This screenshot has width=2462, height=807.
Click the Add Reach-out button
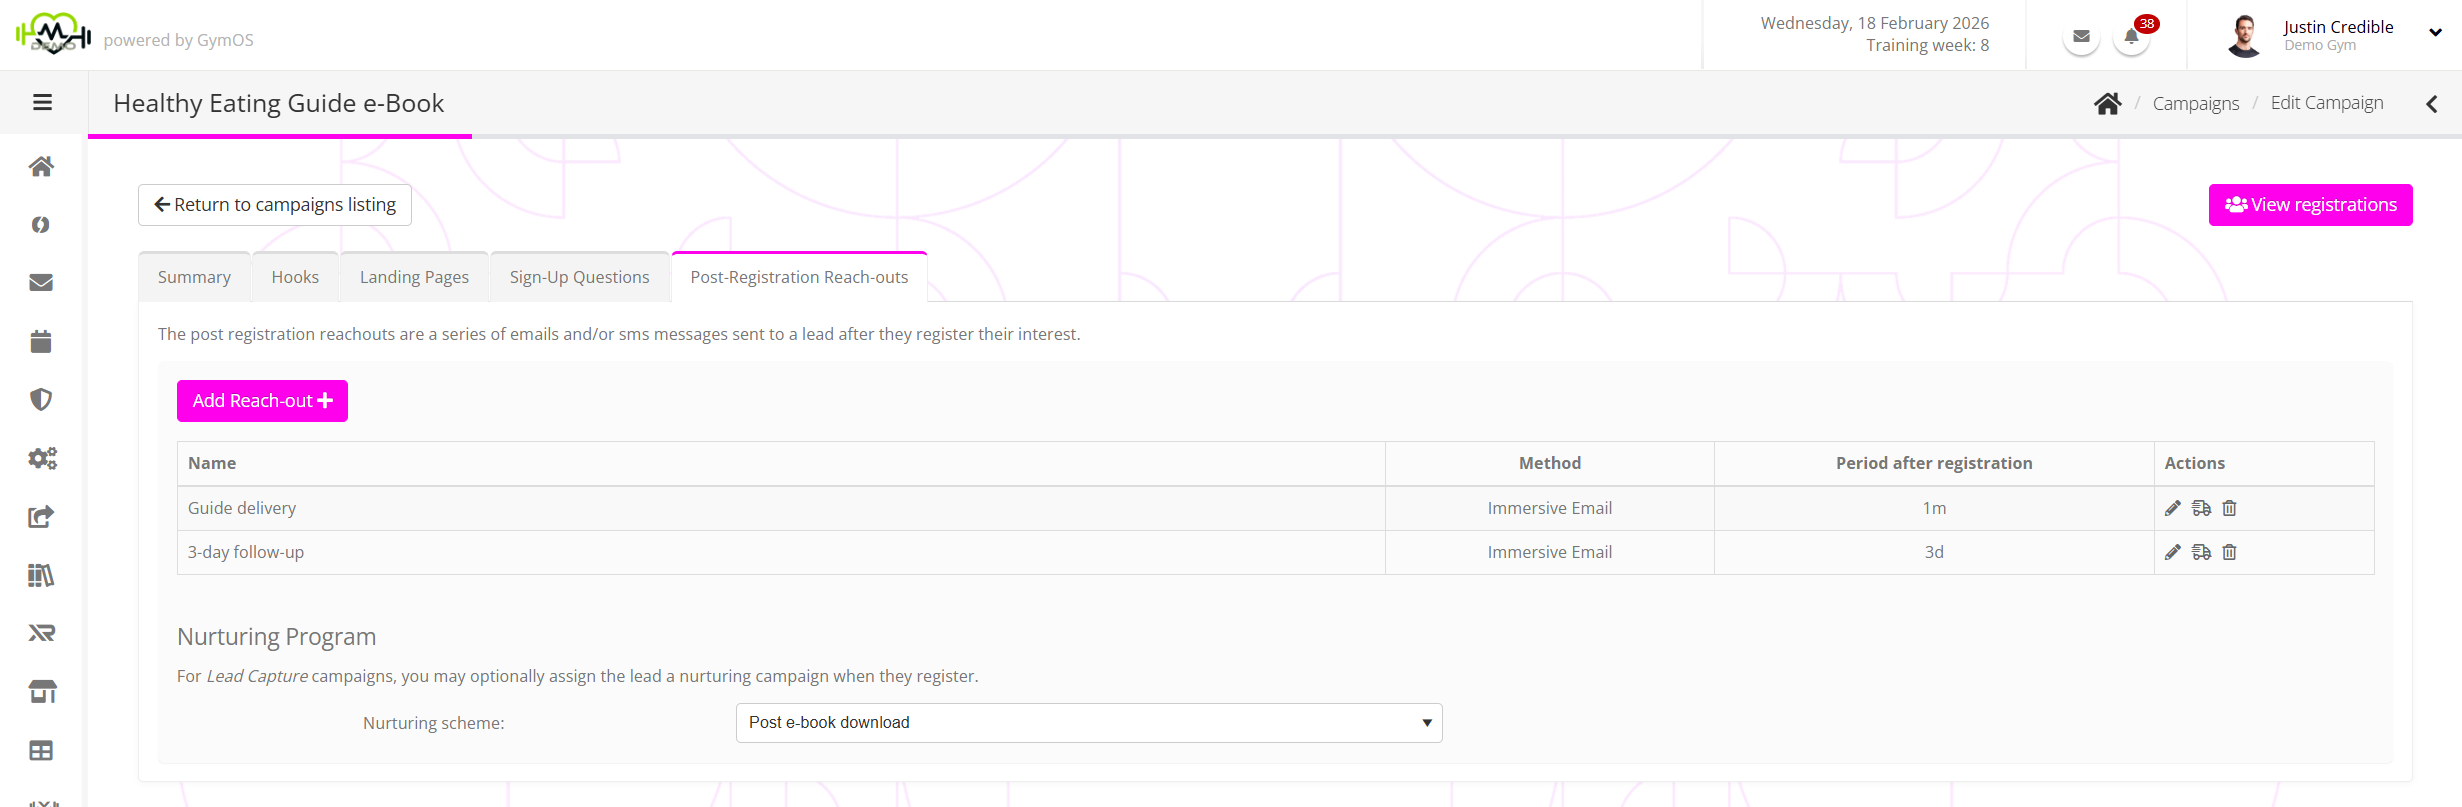click(x=262, y=401)
